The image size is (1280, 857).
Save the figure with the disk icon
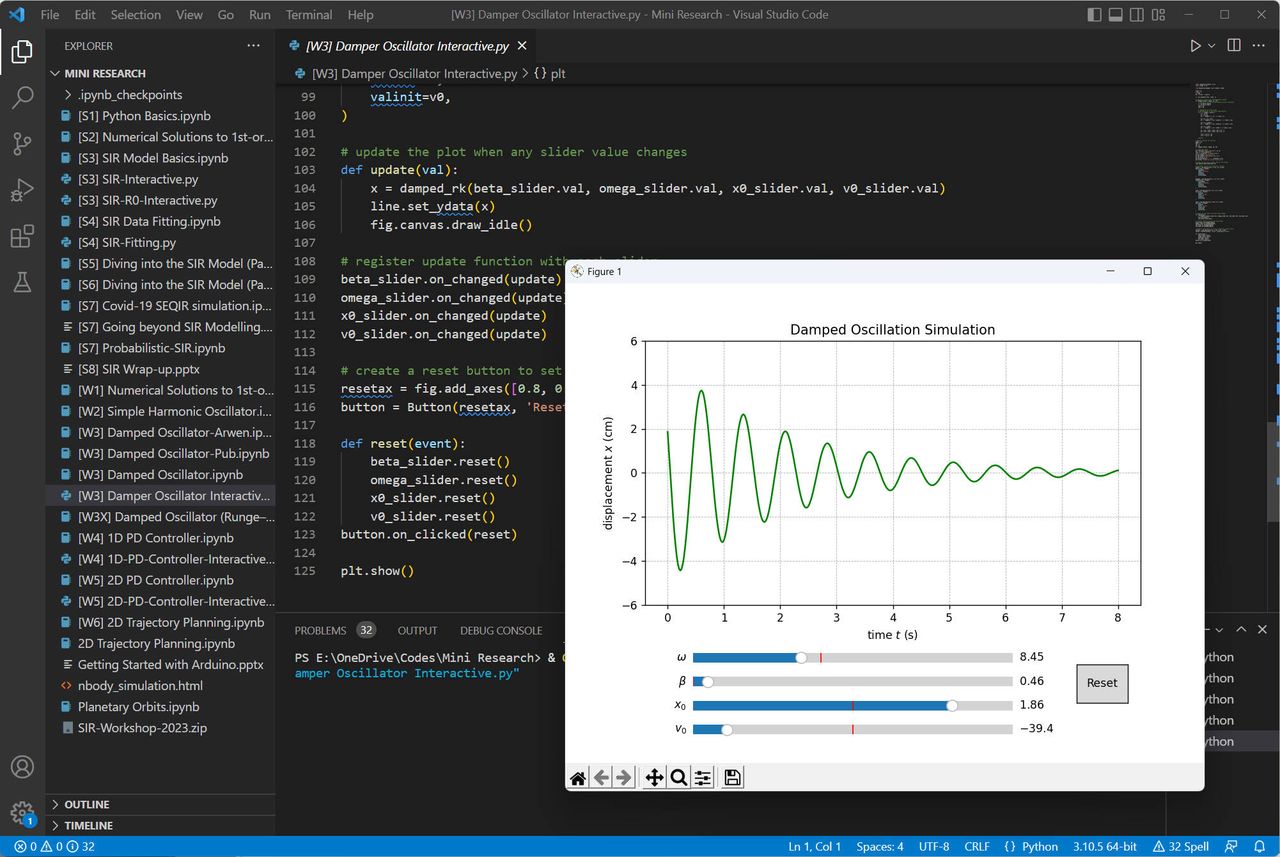click(x=732, y=778)
